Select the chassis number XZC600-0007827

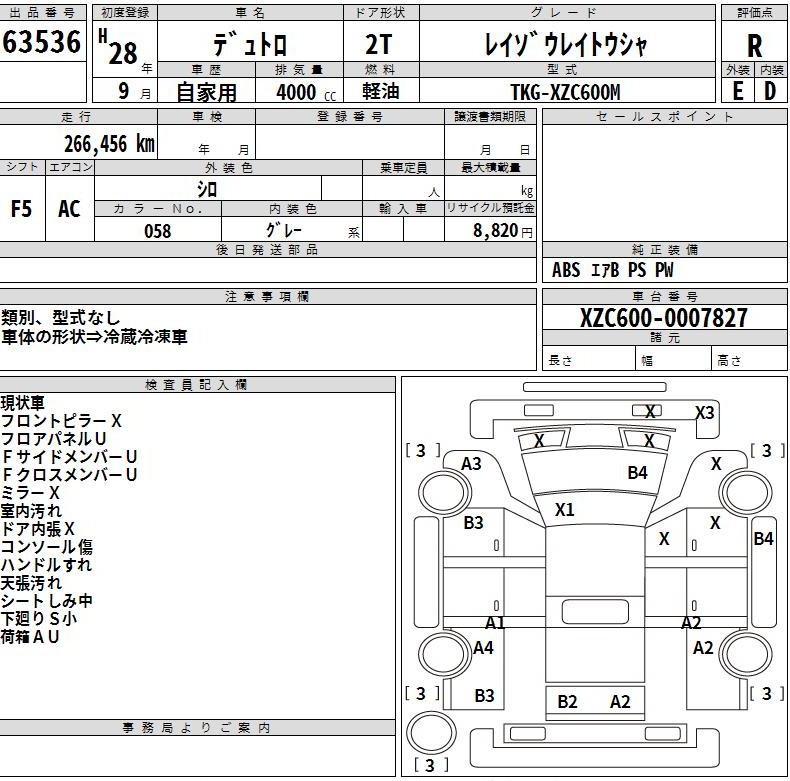point(664,318)
